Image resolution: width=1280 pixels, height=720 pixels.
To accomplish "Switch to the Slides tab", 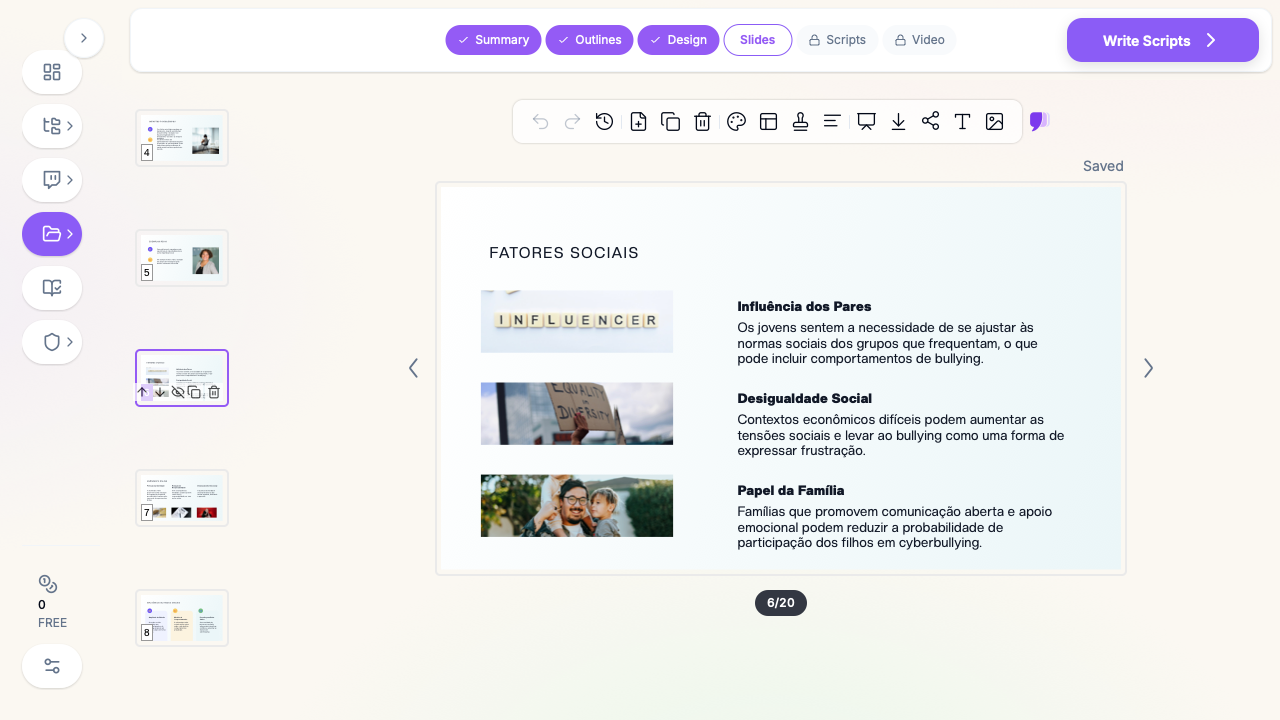I will click(757, 40).
